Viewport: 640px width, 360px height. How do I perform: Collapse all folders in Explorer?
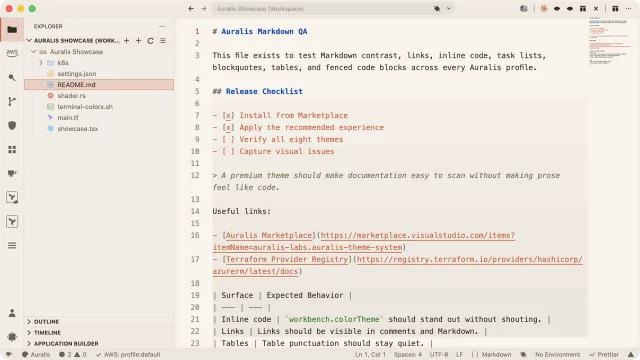tap(163, 40)
